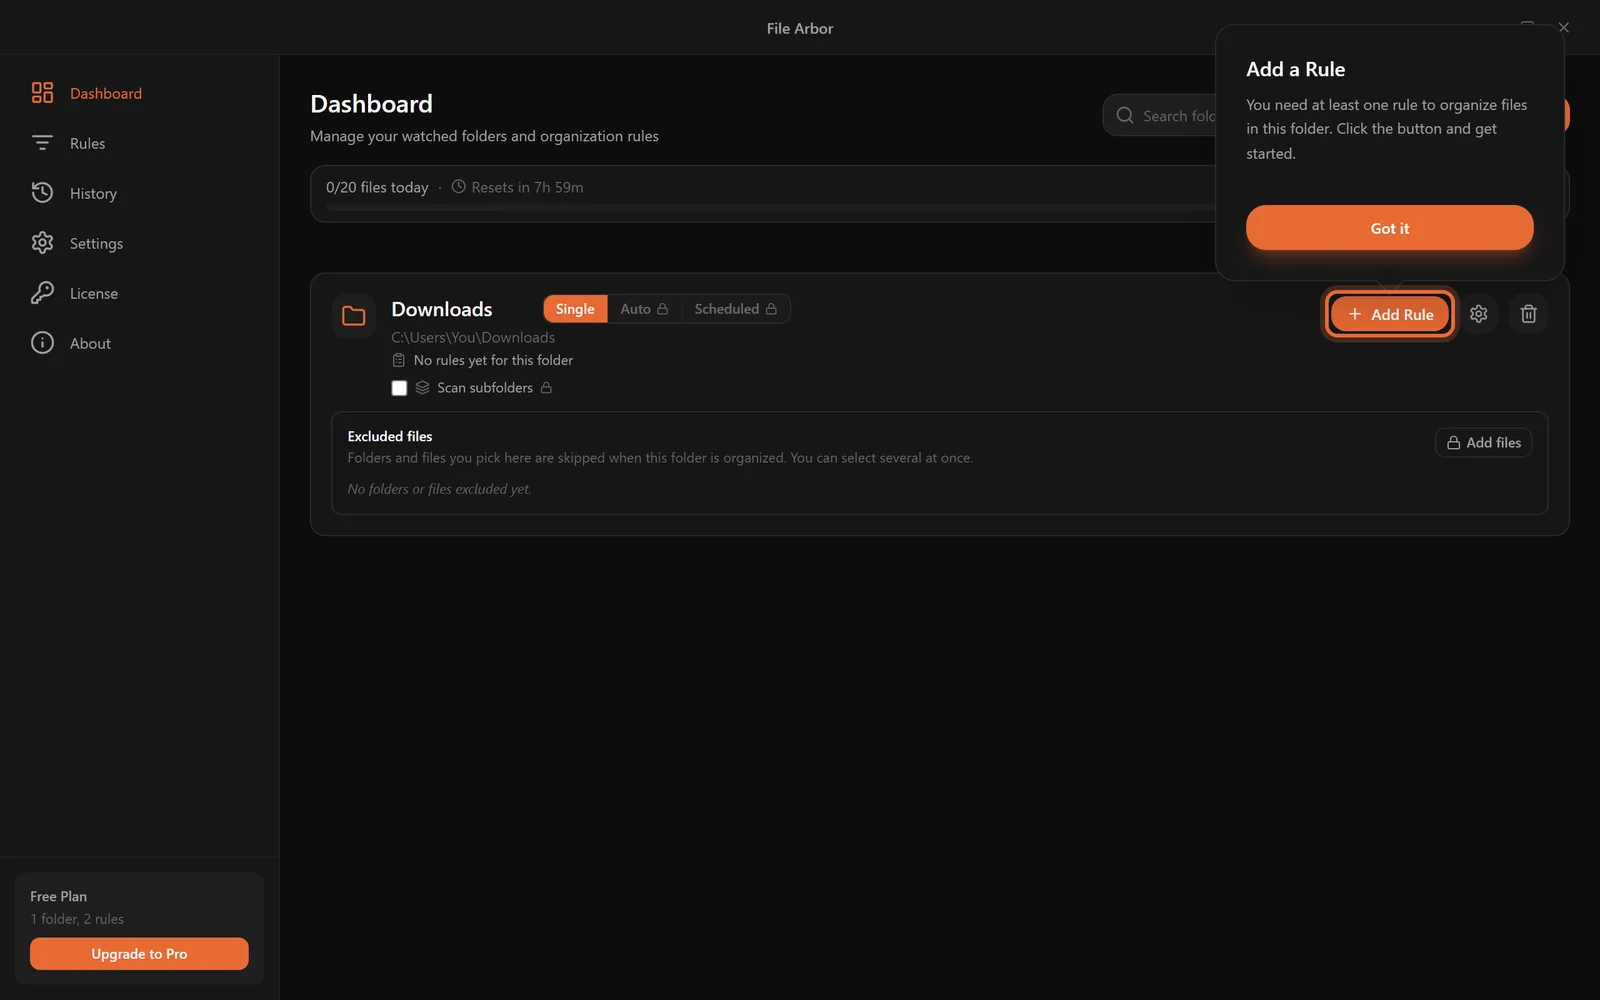
Task: Enable the Scan subfolders checkbox
Action: click(x=399, y=388)
